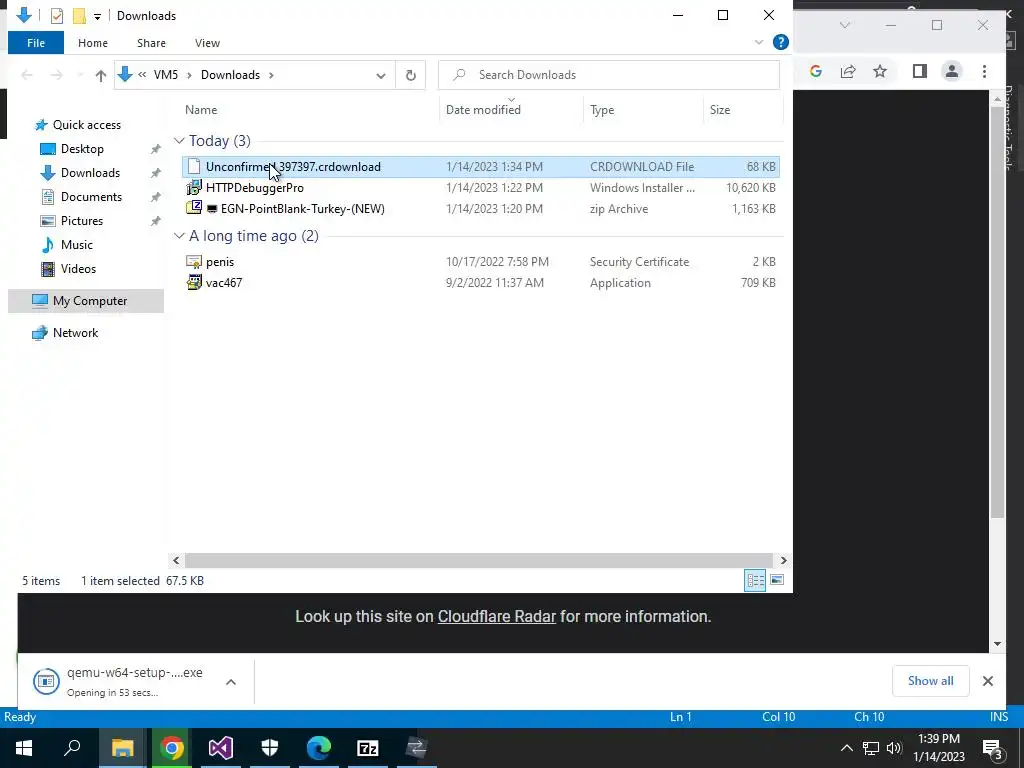
Task: Sort by the Name column header
Action: [200, 110]
